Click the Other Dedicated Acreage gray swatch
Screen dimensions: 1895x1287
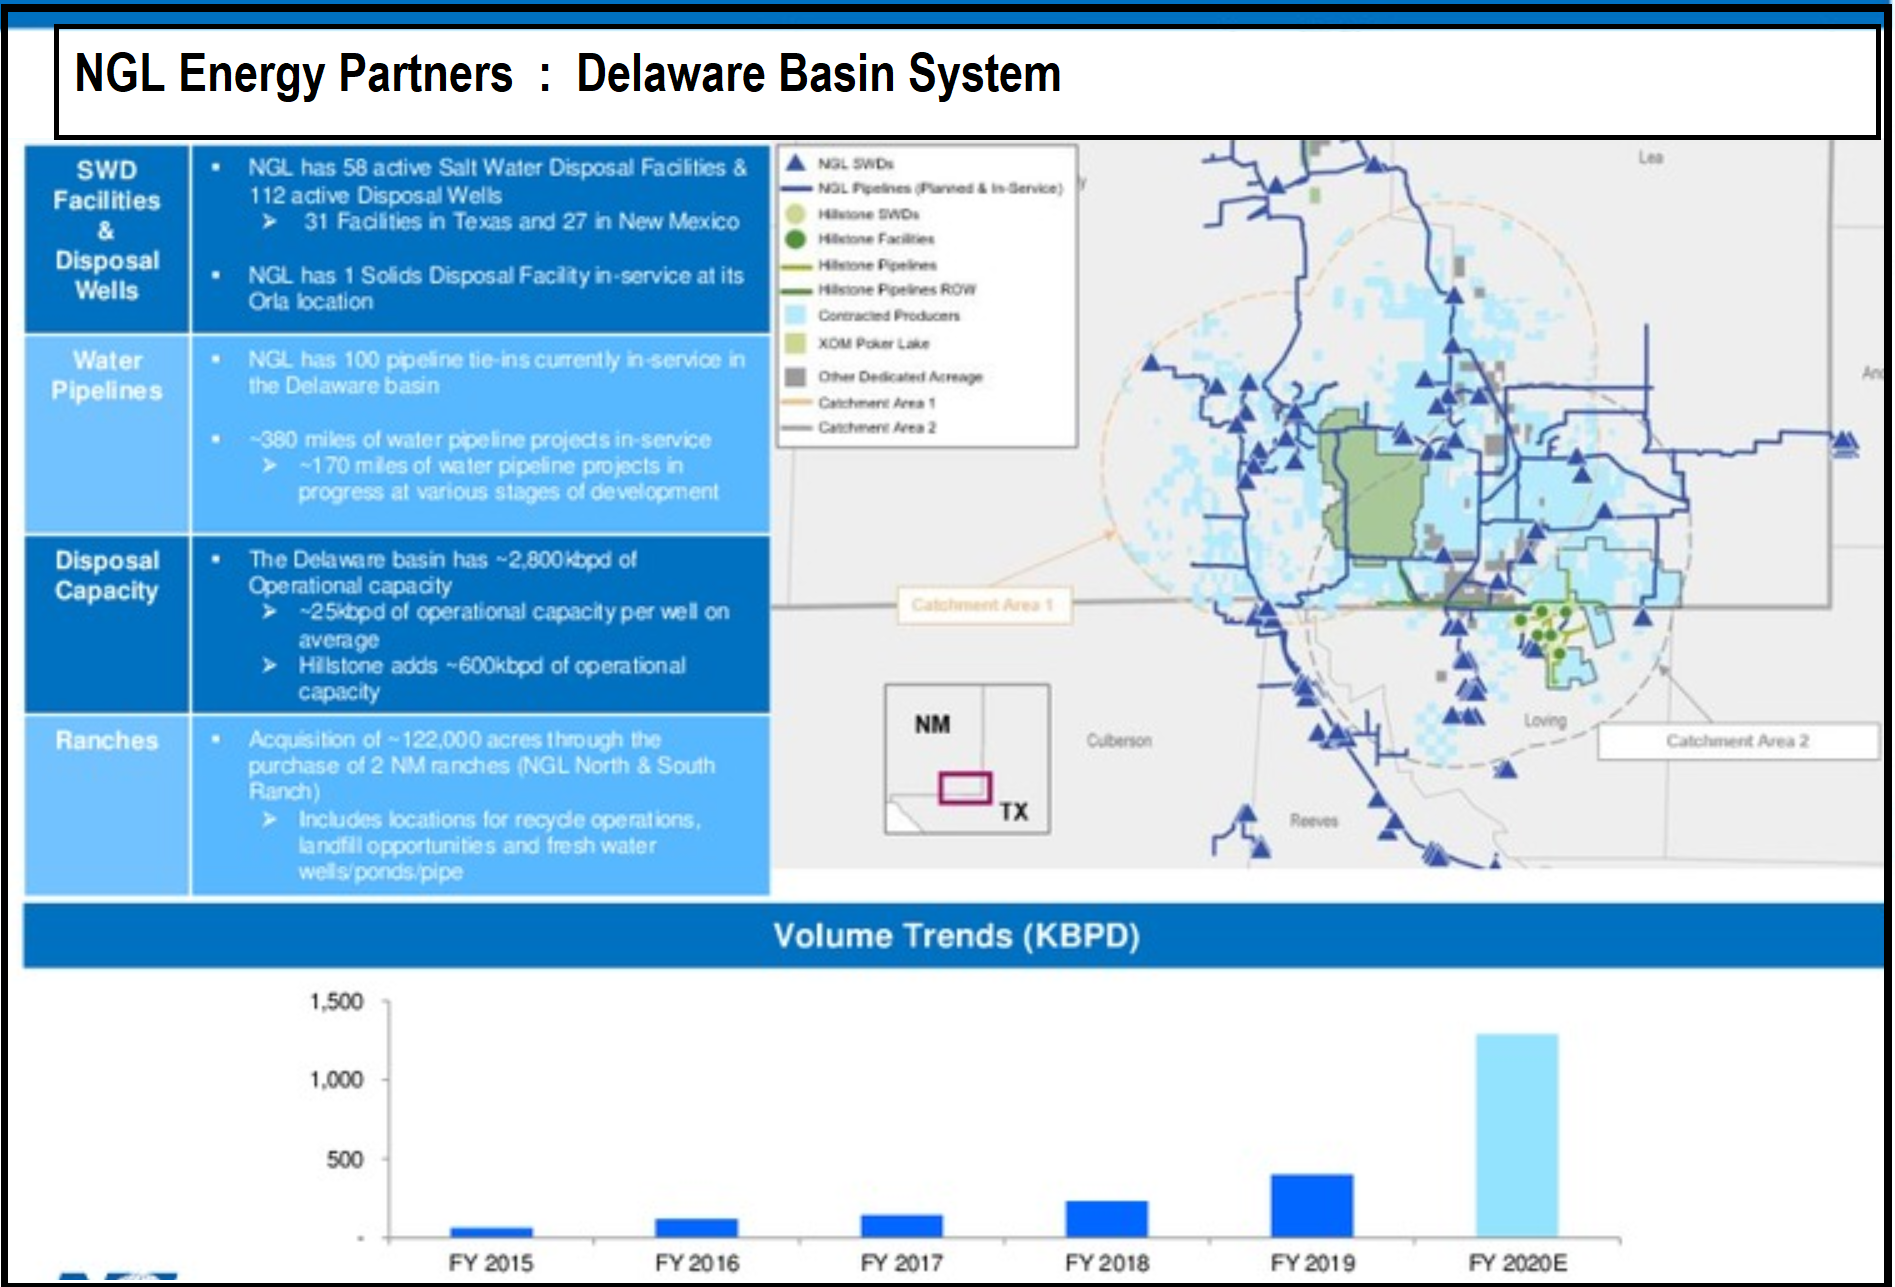pos(796,377)
